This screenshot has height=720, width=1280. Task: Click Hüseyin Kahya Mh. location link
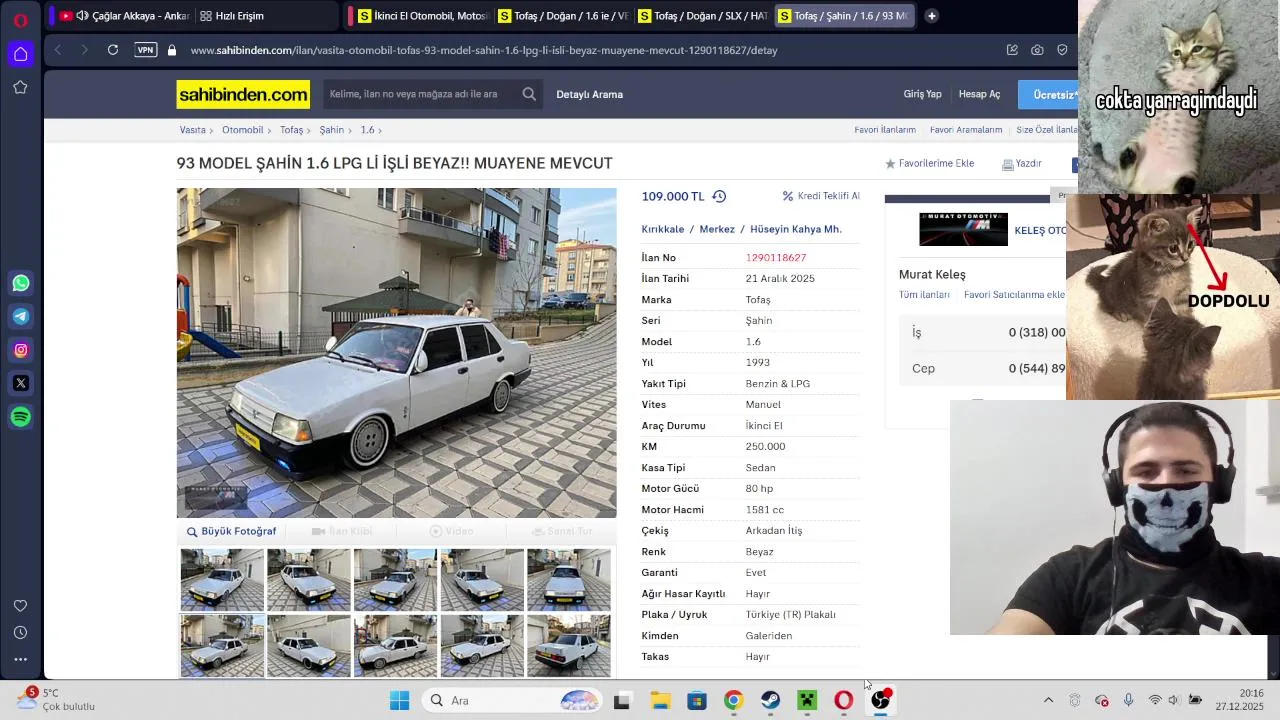click(796, 229)
